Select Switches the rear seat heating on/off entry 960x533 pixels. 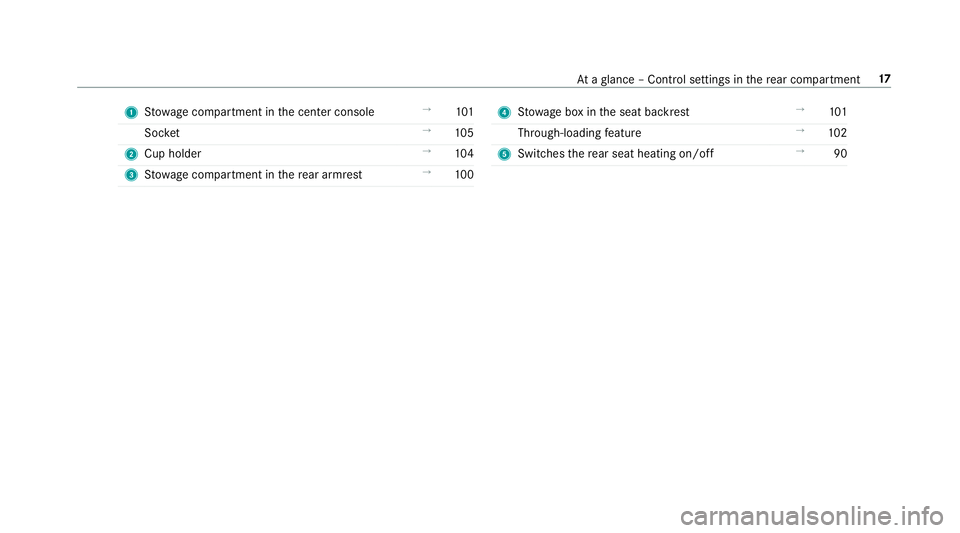point(615,154)
